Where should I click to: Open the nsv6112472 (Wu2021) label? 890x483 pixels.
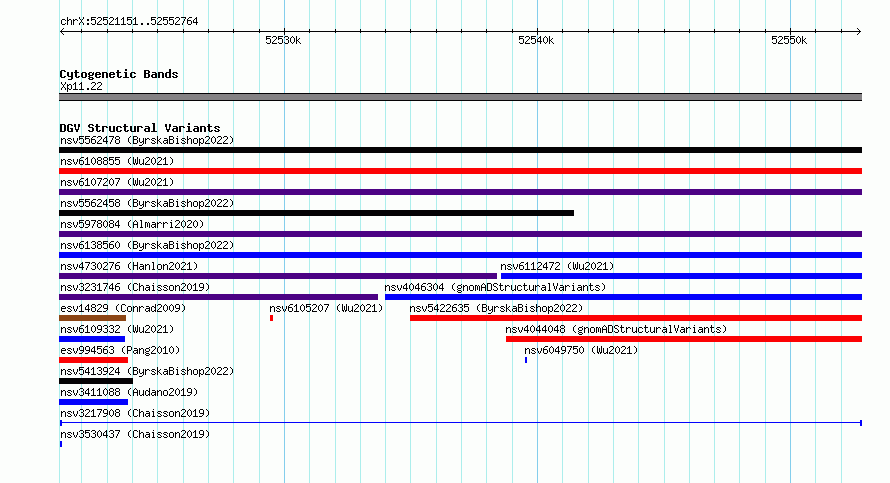(x=557, y=266)
